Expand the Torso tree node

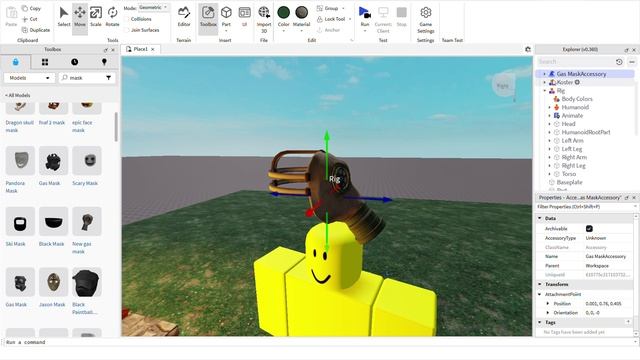pyautogui.click(x=549, y=174)
